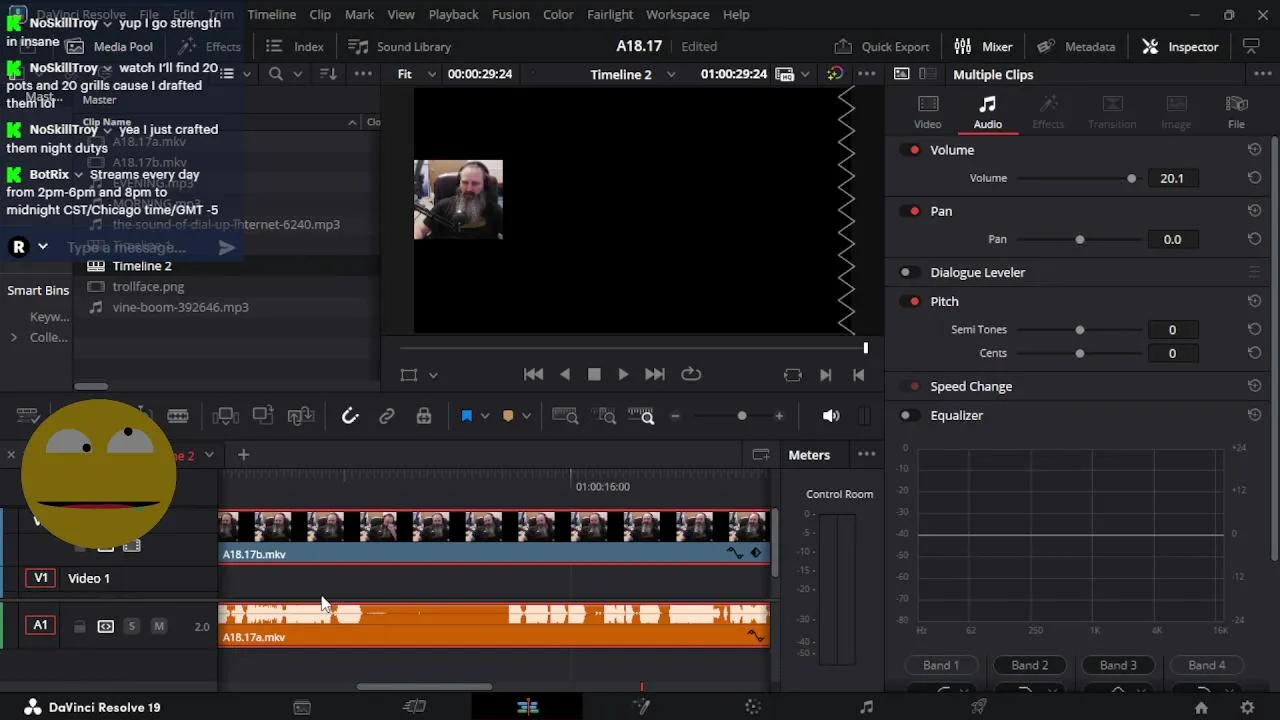The image size is (1280, 720).
Task: Enable the Dialogue Leveler
Action: (909, 272)
